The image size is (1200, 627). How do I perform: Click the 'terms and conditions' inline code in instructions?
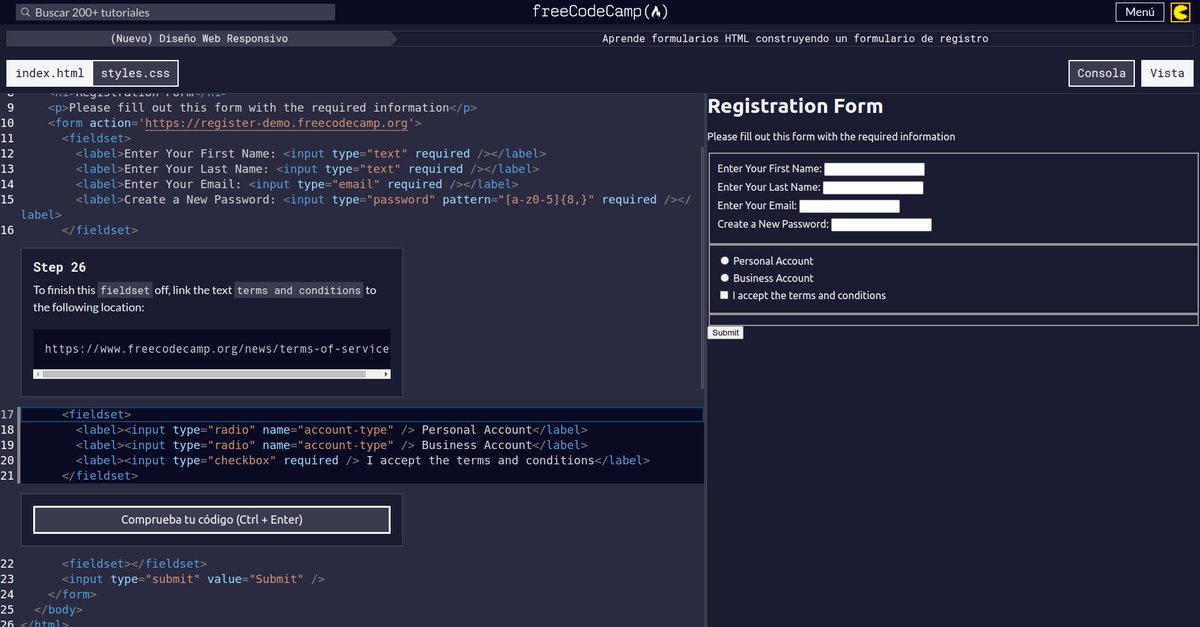pyautogui.click(x=298, y=290)
